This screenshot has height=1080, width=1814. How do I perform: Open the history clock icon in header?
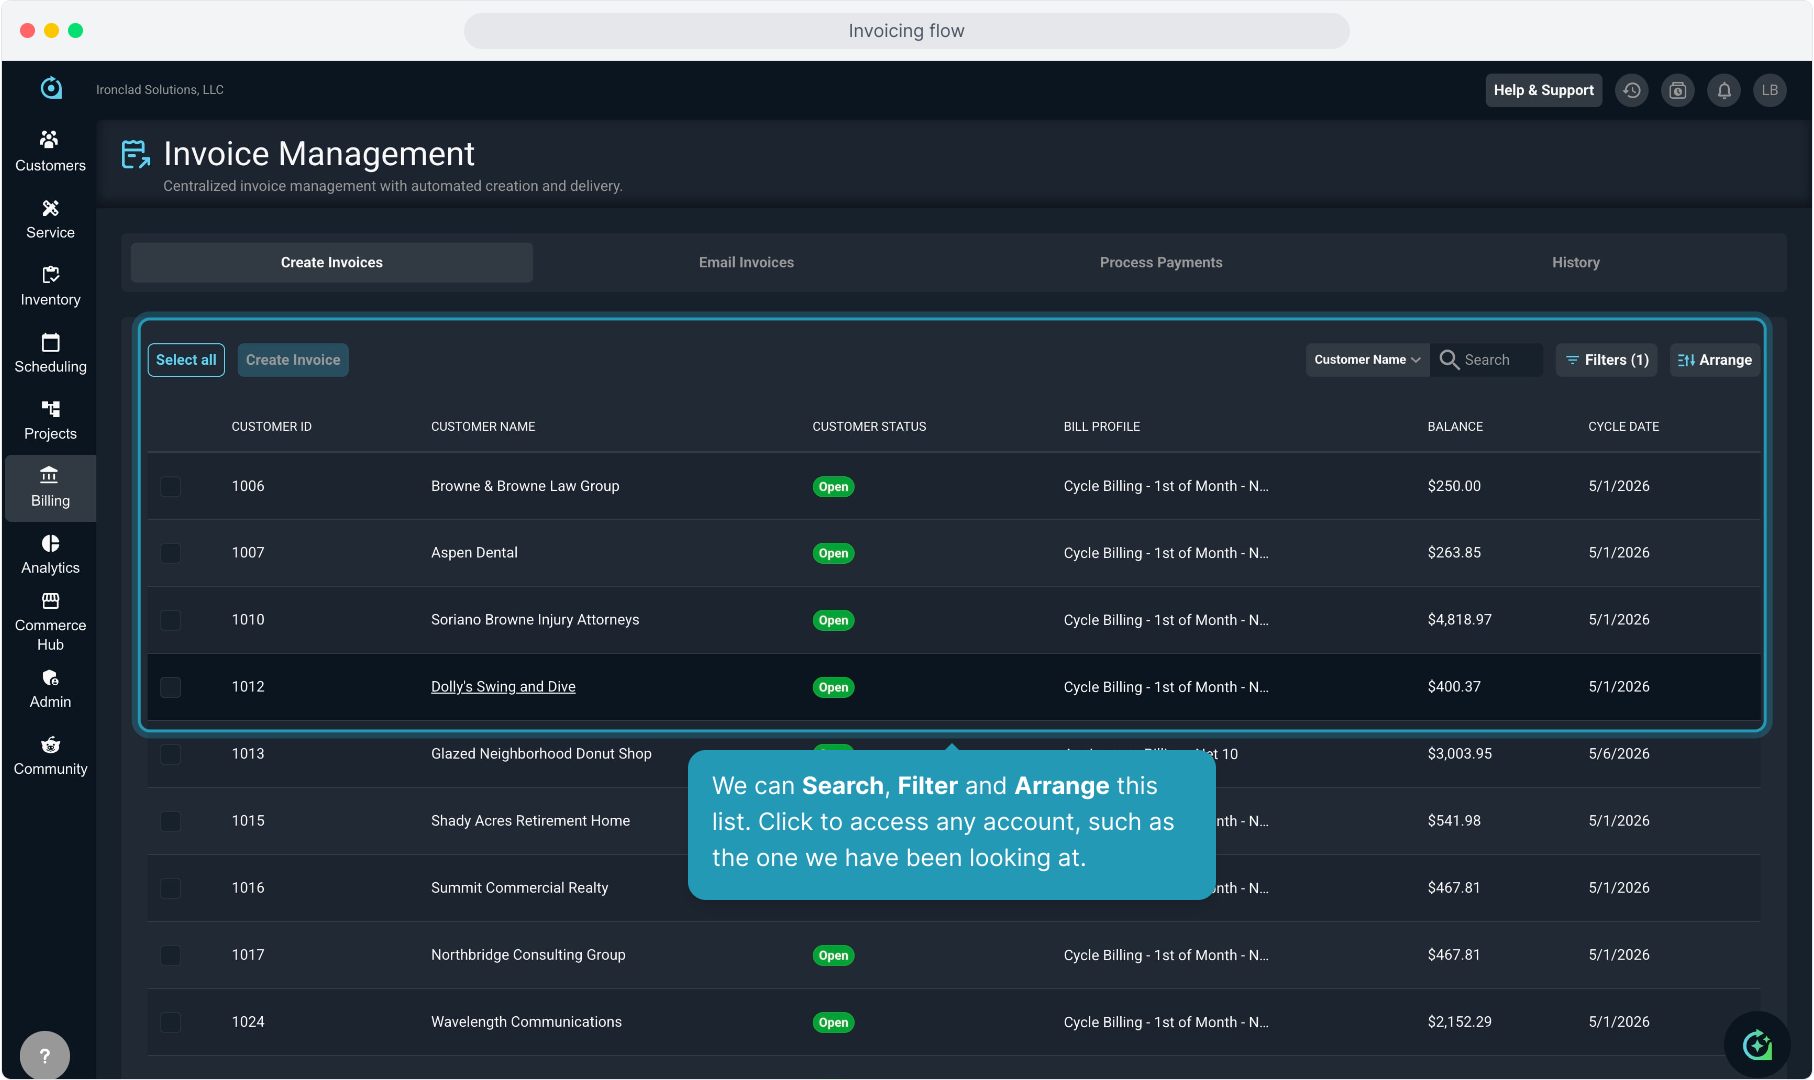tap(1632, 90)
